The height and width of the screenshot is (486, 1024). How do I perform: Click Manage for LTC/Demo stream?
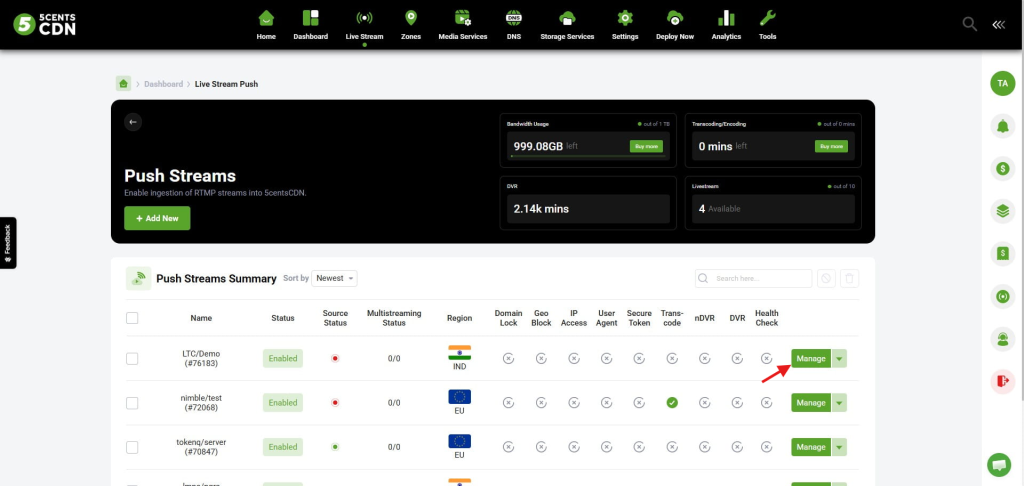coord(811,359)
